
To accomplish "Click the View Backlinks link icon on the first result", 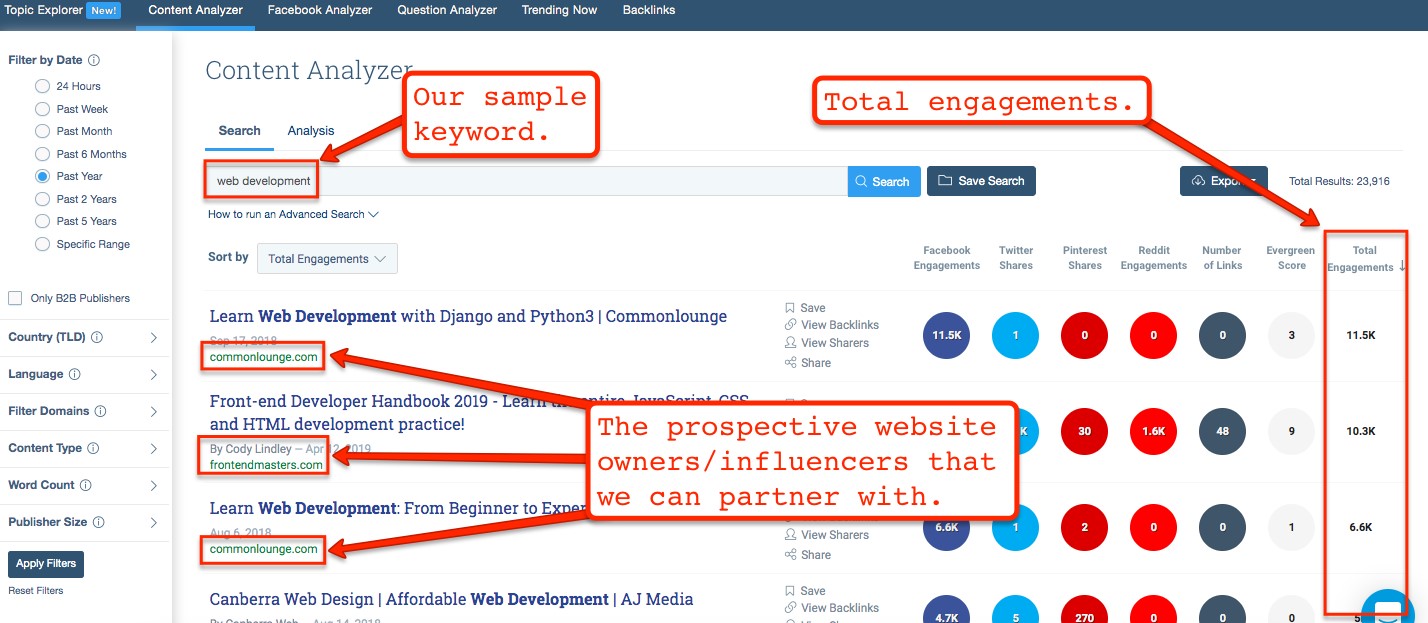I will (x=790, y=325).
